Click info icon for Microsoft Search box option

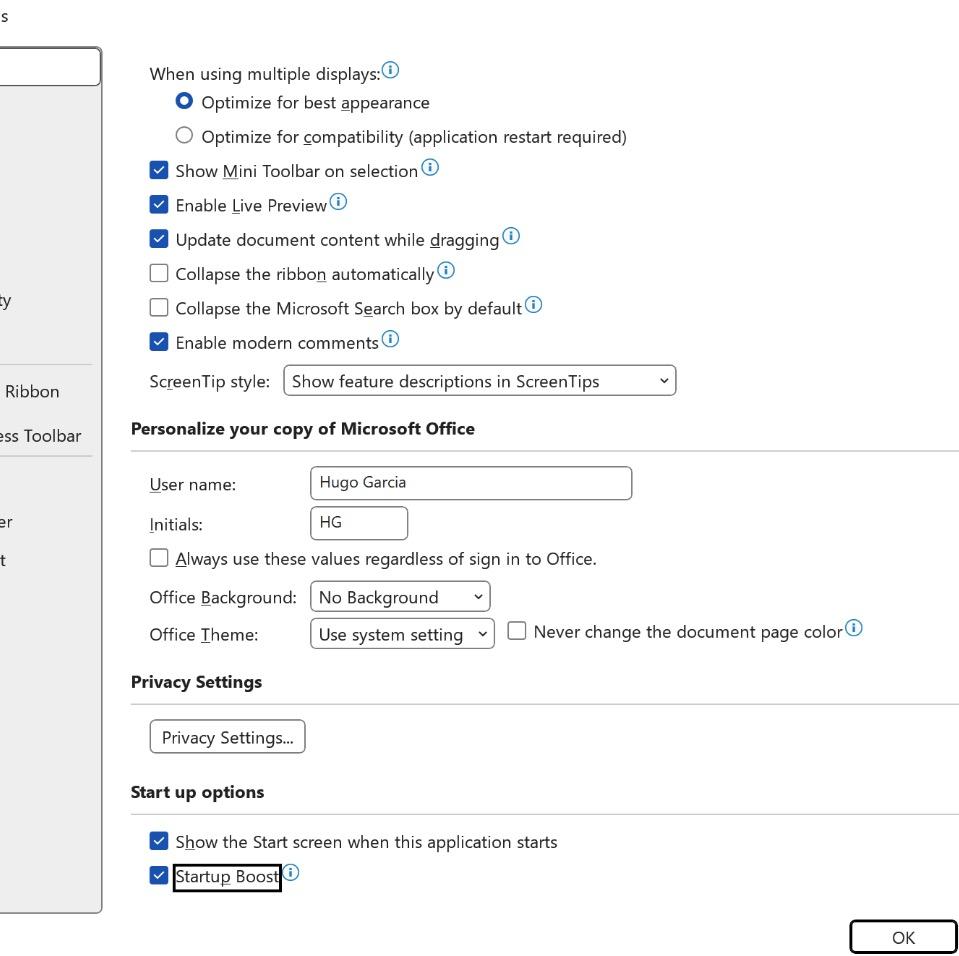pos(533,304)
